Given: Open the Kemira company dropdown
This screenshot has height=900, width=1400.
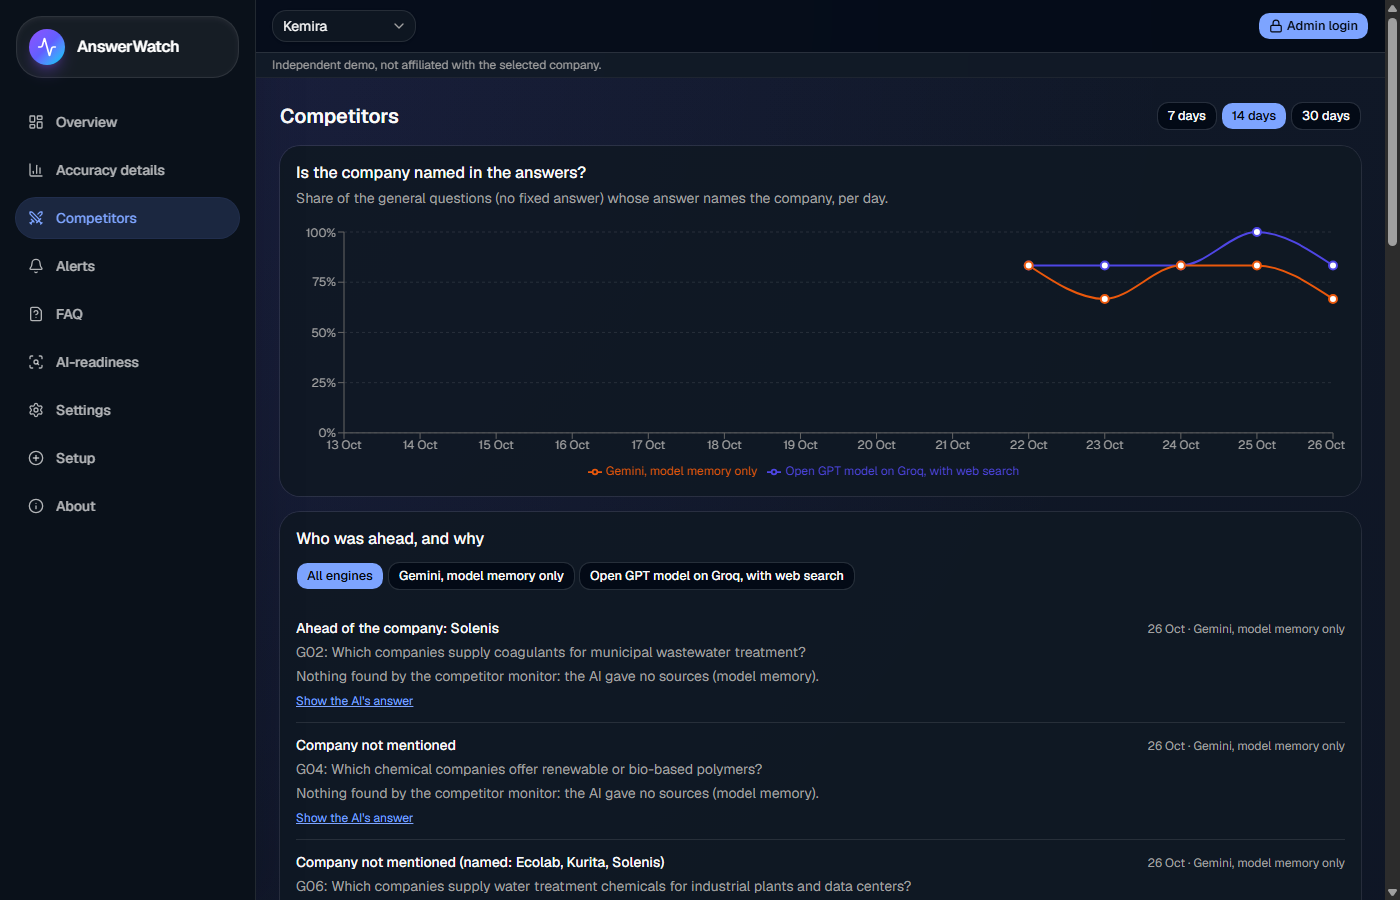Looking at the screenshot, I should pos(343,26).
